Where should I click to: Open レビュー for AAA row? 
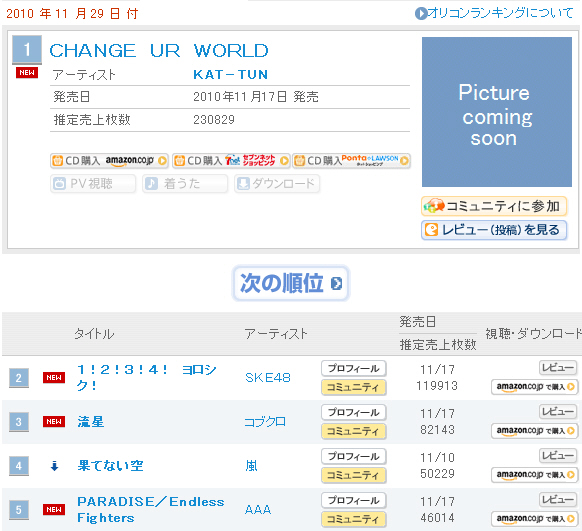tap(558, 499)
